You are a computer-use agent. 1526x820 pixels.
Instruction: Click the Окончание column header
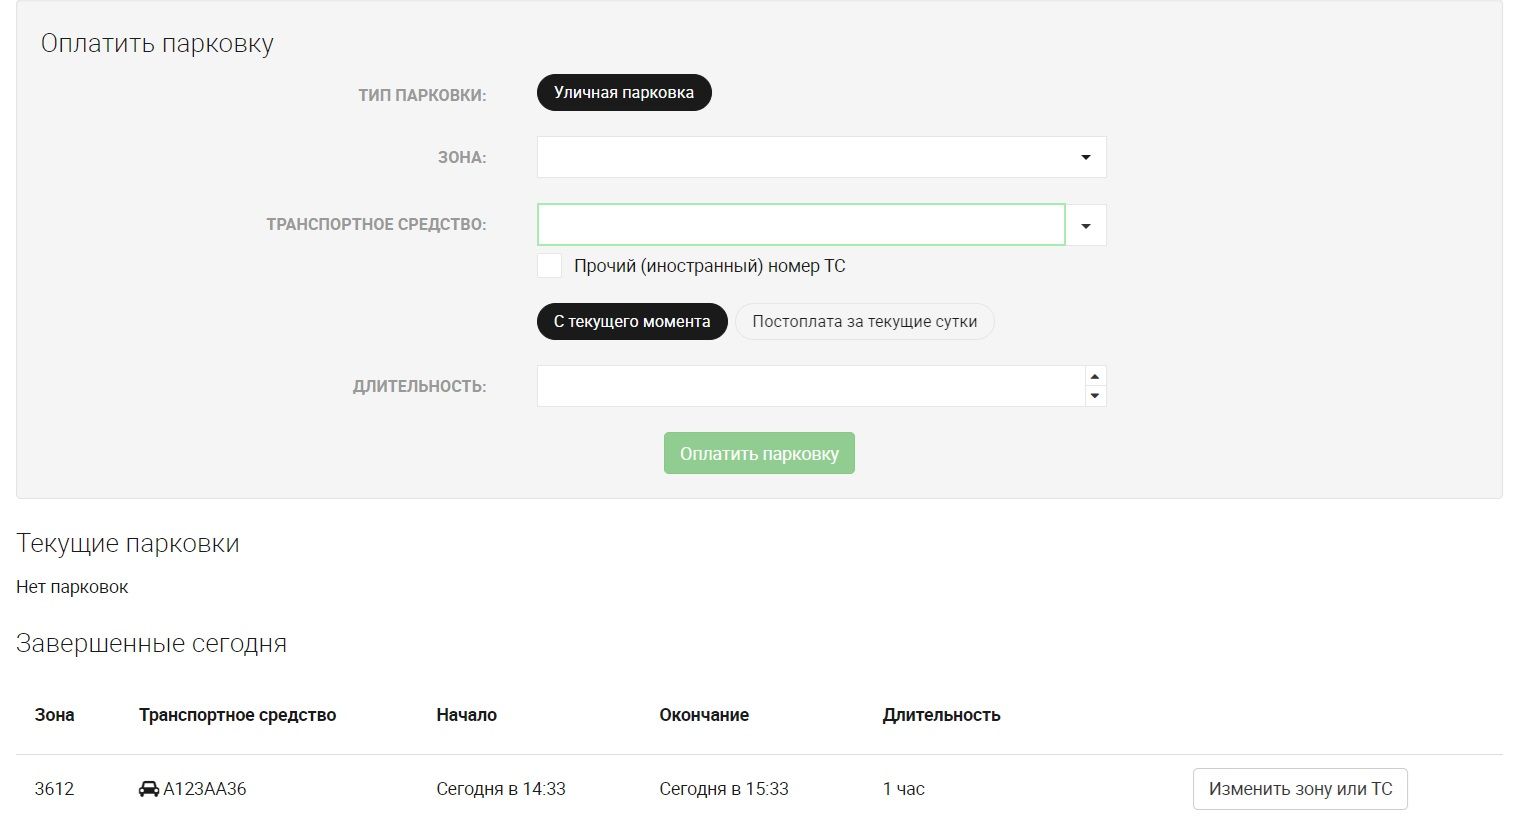click(x=704, y=715)
